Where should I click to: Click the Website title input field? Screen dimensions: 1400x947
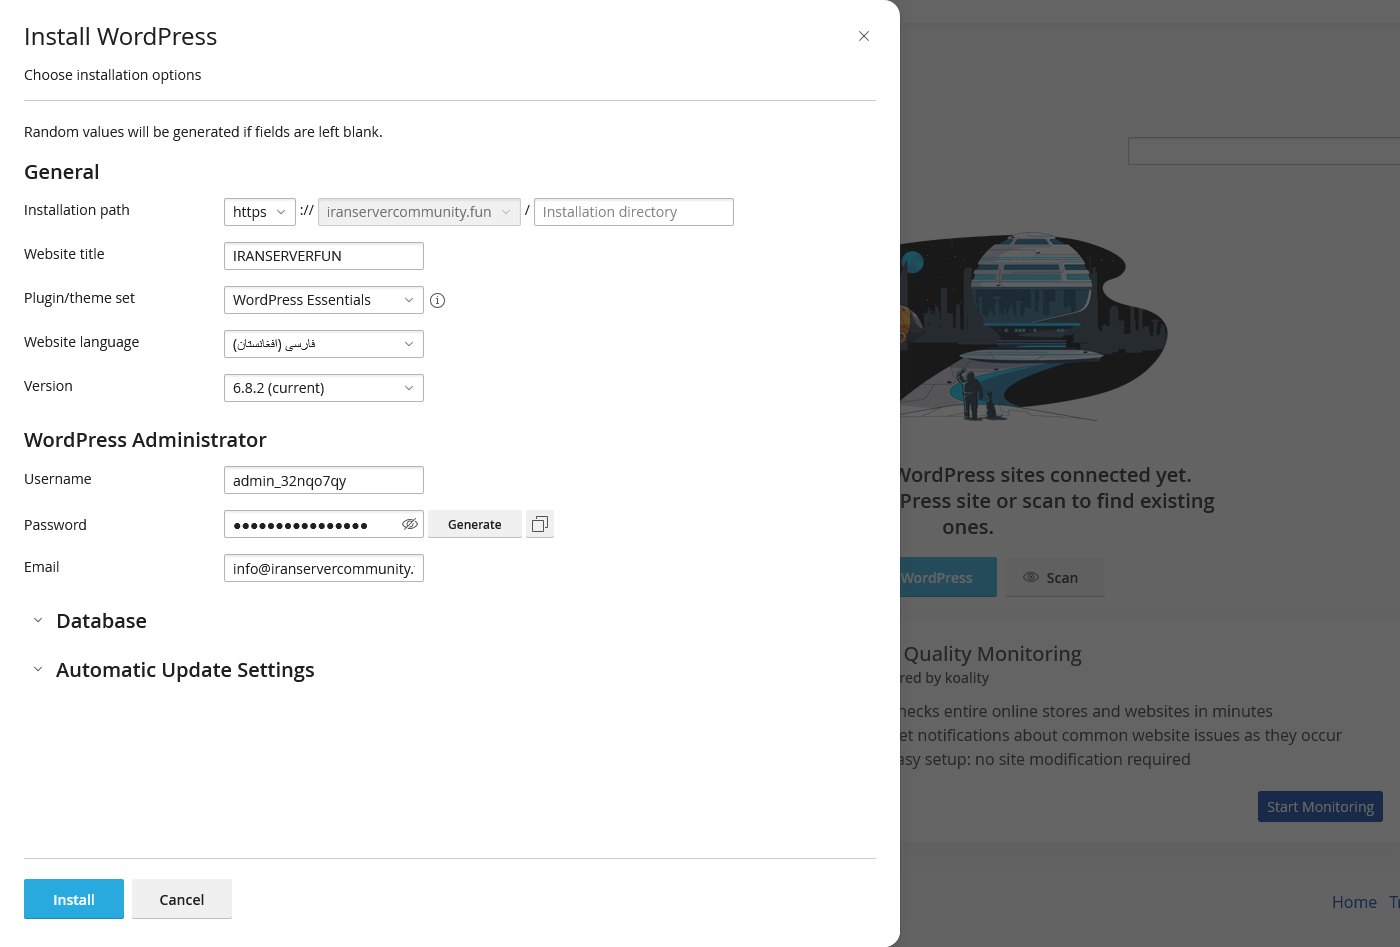(x=323, y=256)
